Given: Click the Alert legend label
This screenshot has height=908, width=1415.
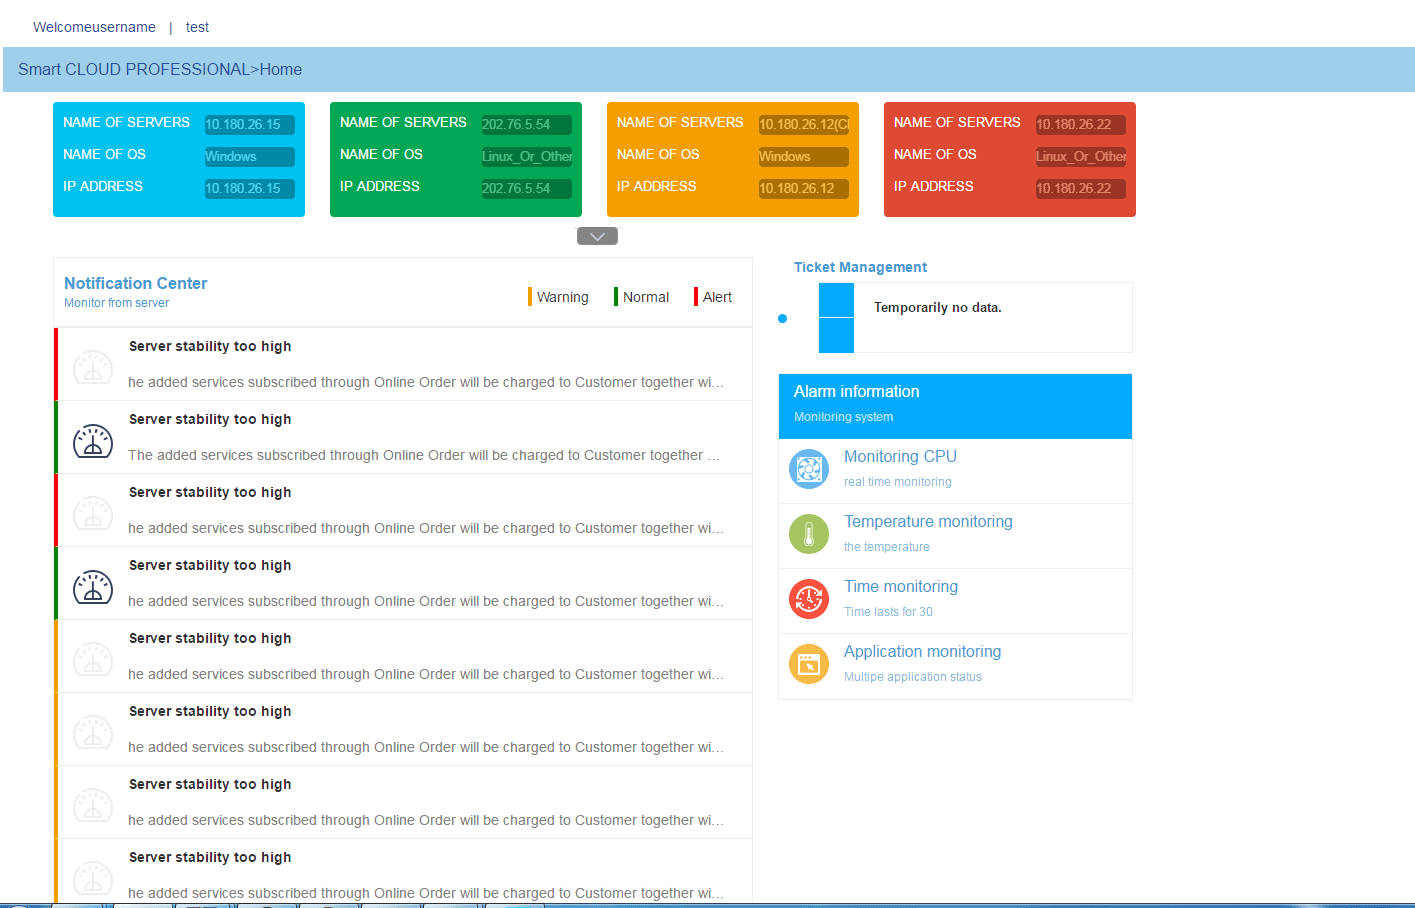Looking at the screenshot, I should (x=717, y=297).
